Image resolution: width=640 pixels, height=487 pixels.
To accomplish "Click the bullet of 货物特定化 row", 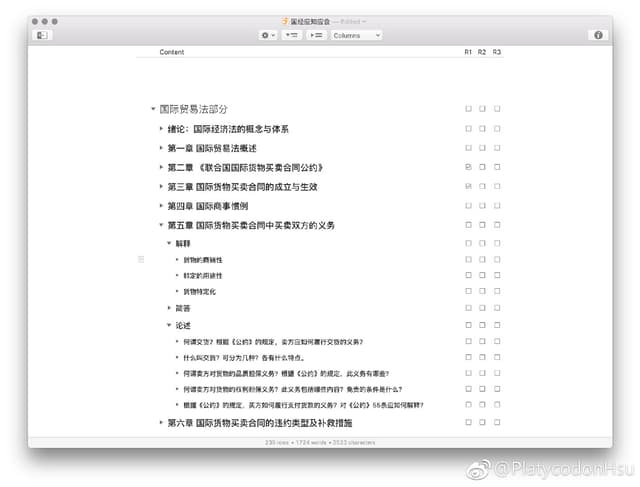I will [177, 291].
